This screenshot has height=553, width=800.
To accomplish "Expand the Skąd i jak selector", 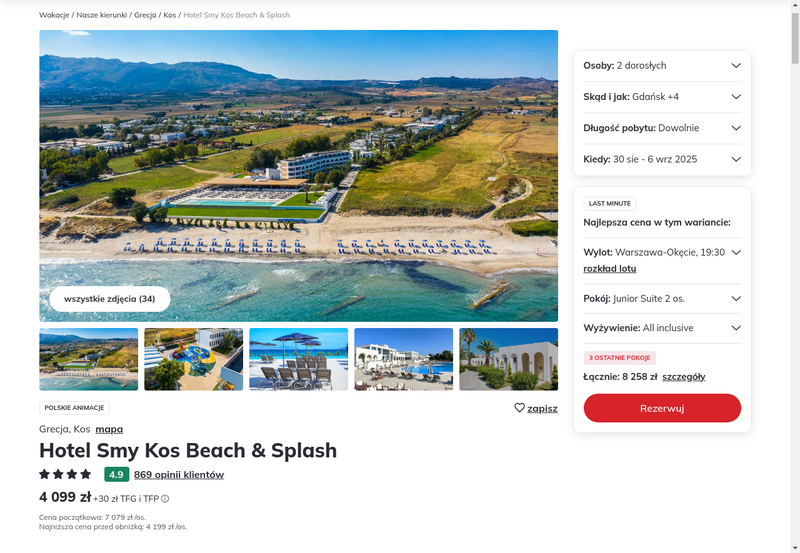I will point(662,97).
